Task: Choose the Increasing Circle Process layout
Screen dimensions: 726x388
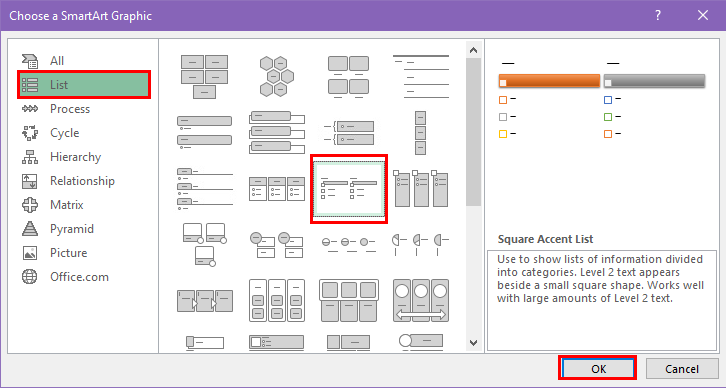Action: 349,245
